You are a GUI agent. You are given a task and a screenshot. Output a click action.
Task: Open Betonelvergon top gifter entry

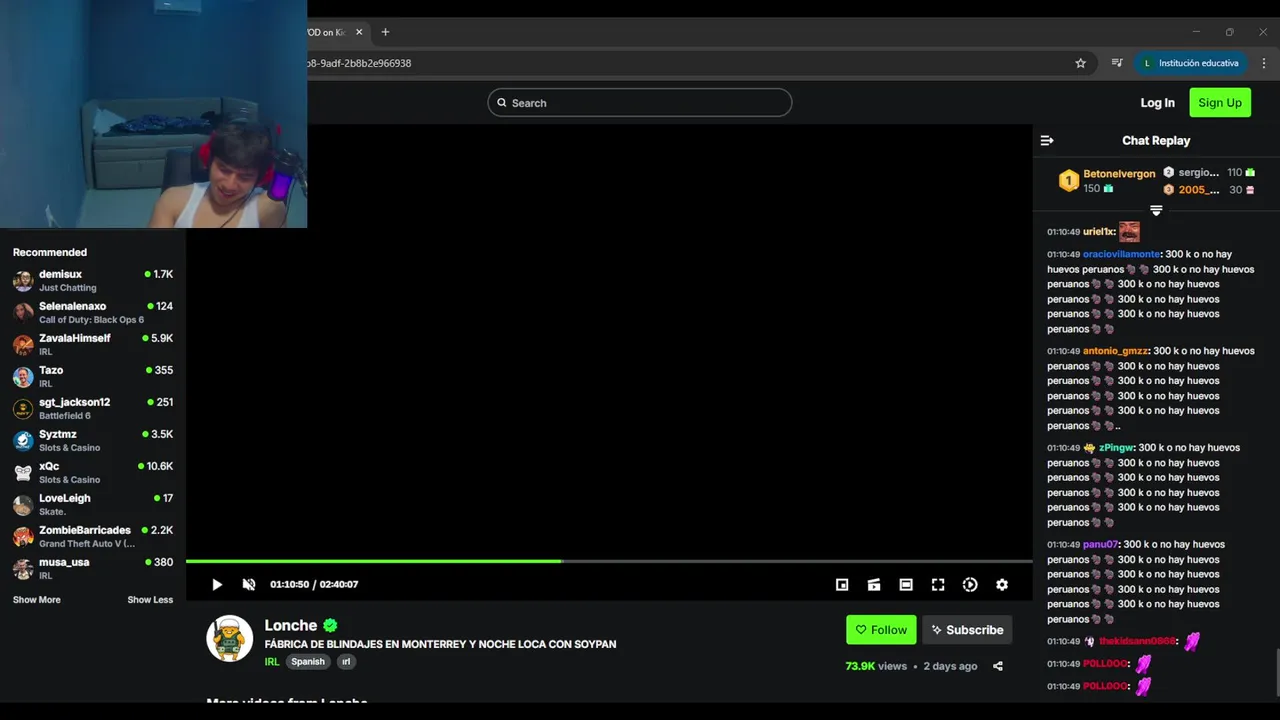[x=1107, y=181]
